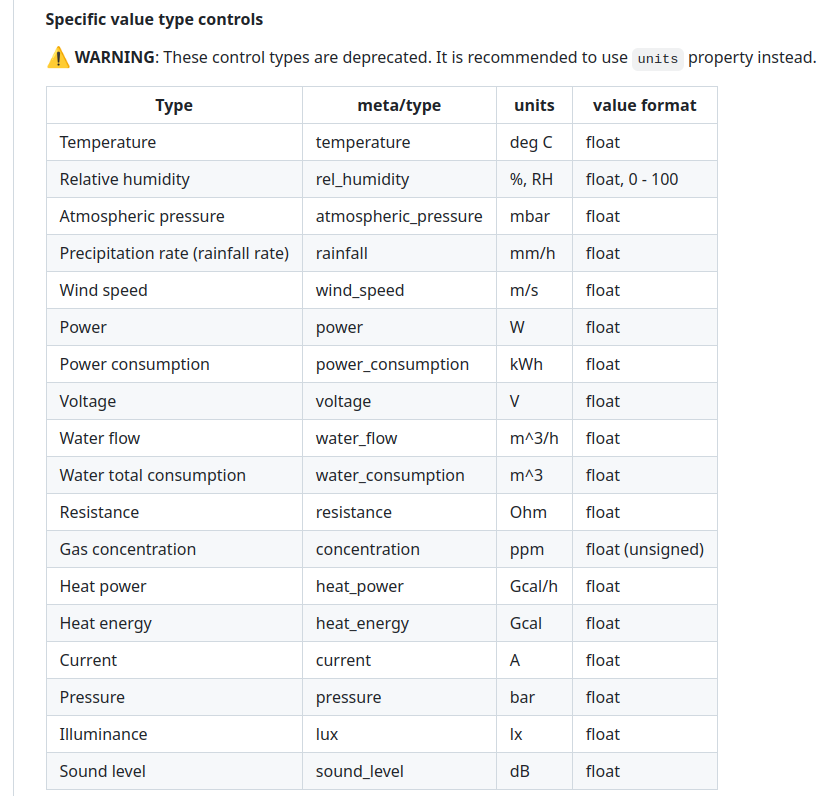This screenshot has height=796, width=840.
Task: Click the 'sound_level' meta/type cell
Action: tap(359, 771)
